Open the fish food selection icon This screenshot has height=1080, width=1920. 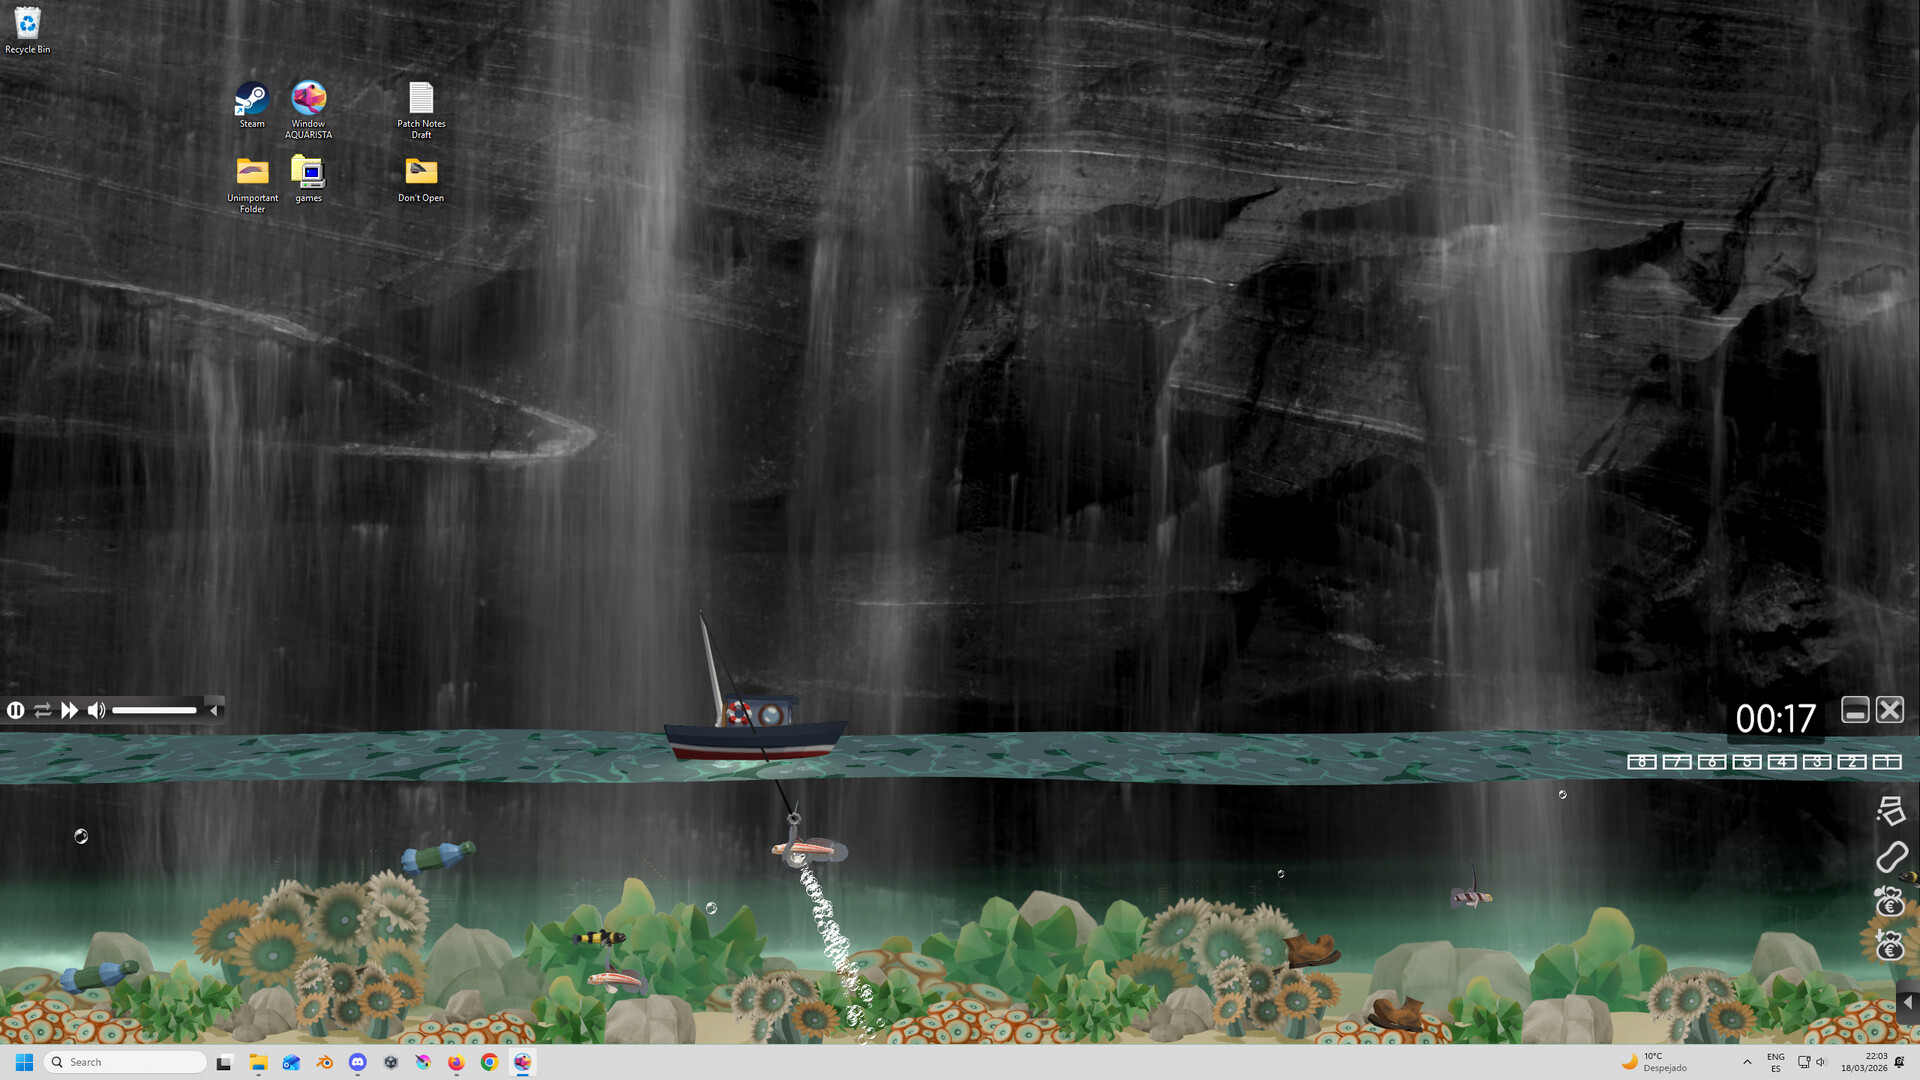1891,812
